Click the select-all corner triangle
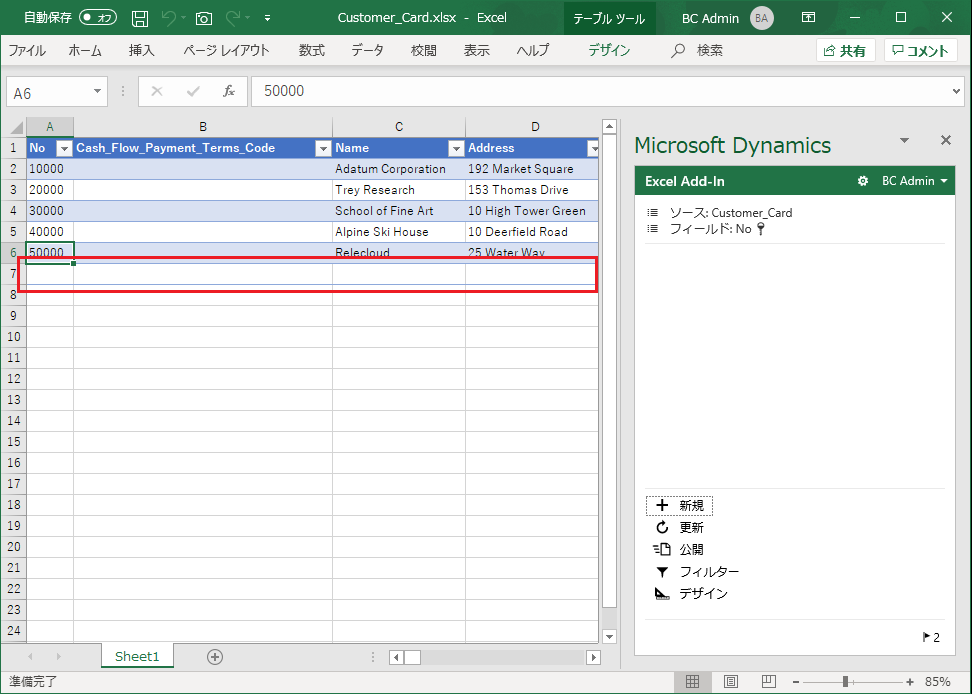The width and height of the screenshot is (972, 694). point(14,127)
